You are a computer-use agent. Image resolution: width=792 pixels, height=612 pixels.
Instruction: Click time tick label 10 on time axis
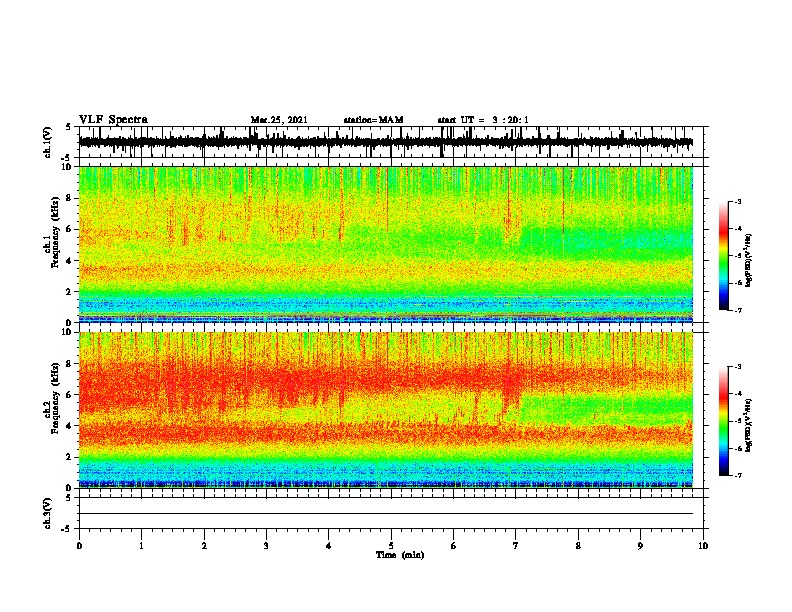click(x=703, y=546)
